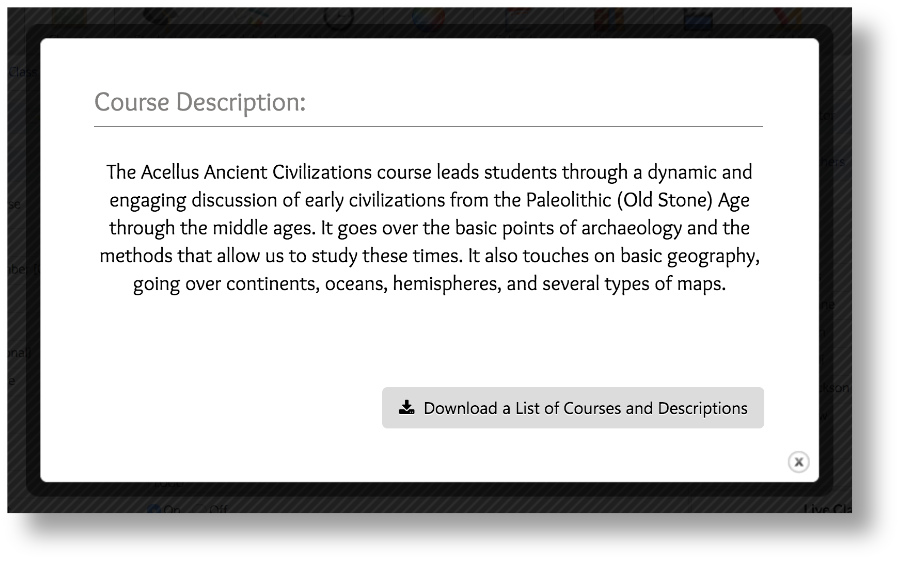Click the dimmed Class label at top left
The height and width of the screenshot is (561, 900).
(22, 72)
